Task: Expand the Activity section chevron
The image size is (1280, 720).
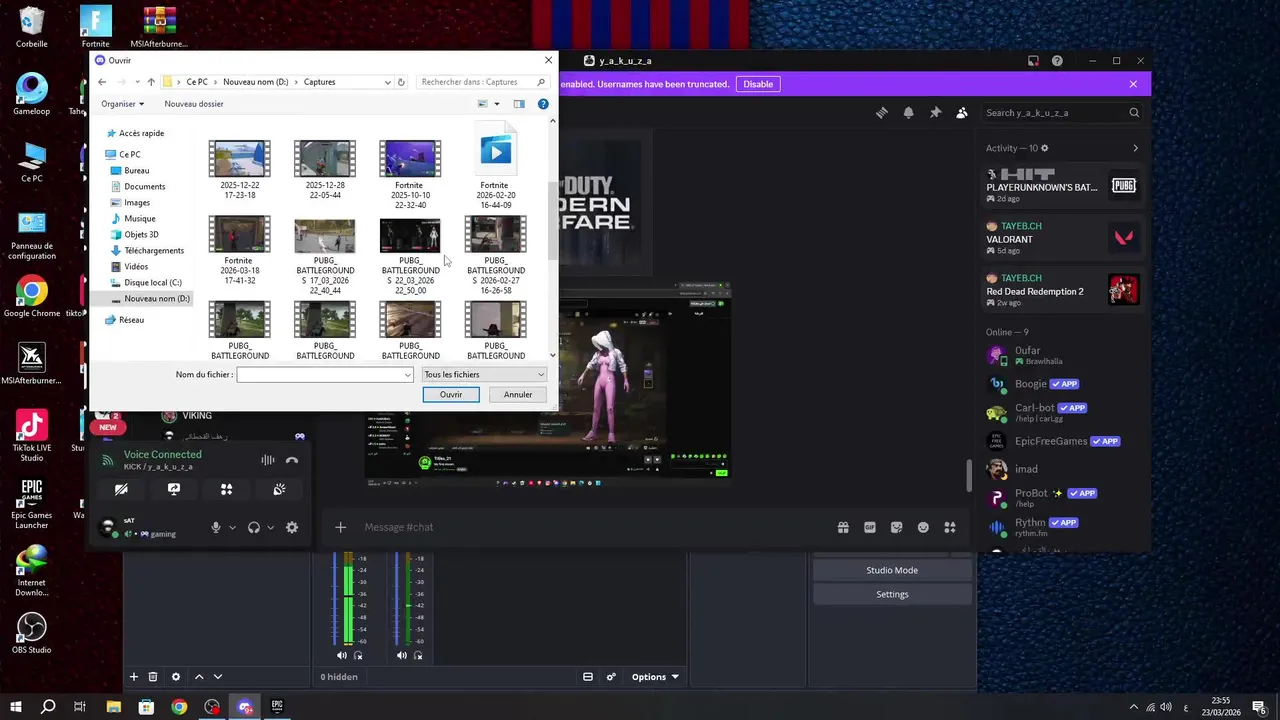Action: tap(1135, 148)
